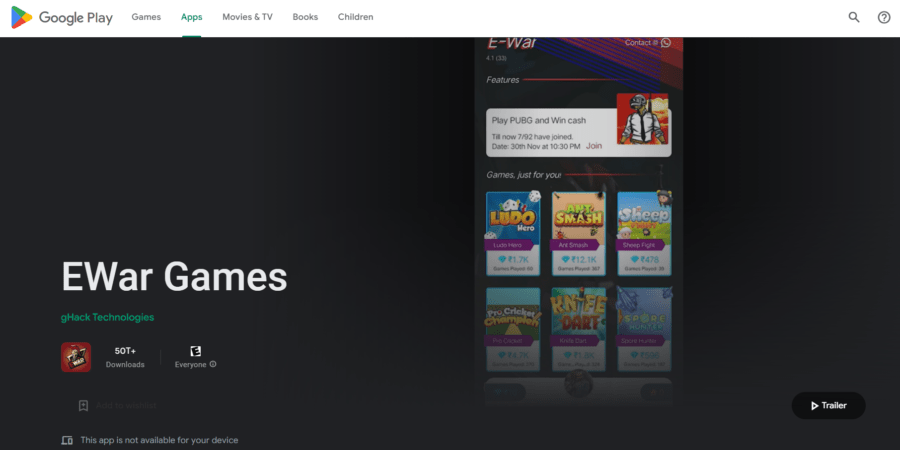Click the Everyone content rating icon
This screenshot has height=450, width=900.
[196, 351]
